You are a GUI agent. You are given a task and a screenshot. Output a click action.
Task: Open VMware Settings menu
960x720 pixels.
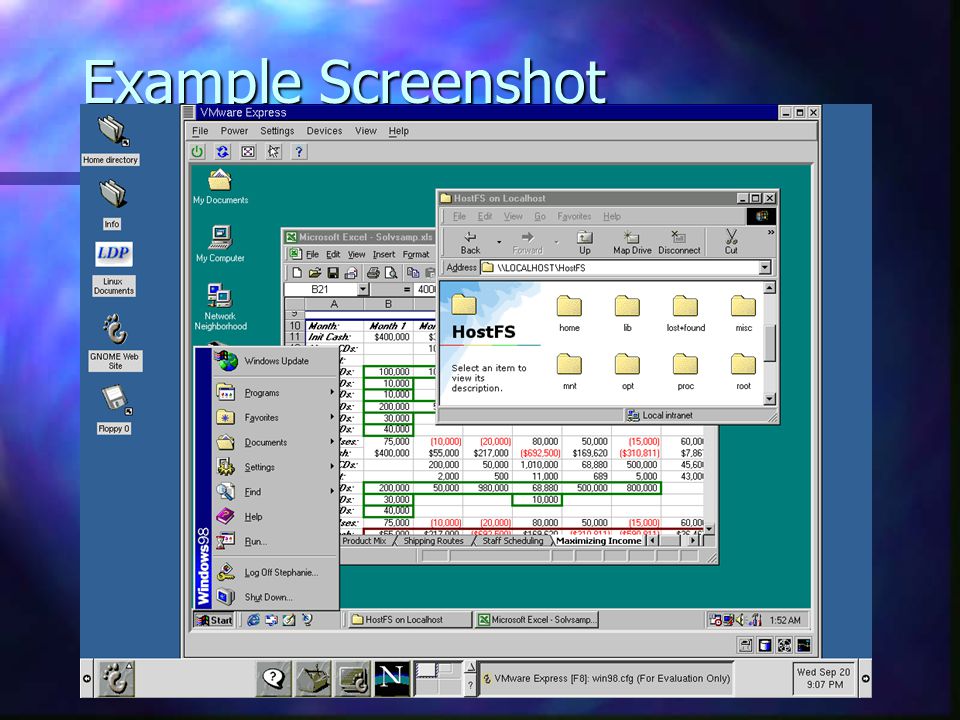277,131
